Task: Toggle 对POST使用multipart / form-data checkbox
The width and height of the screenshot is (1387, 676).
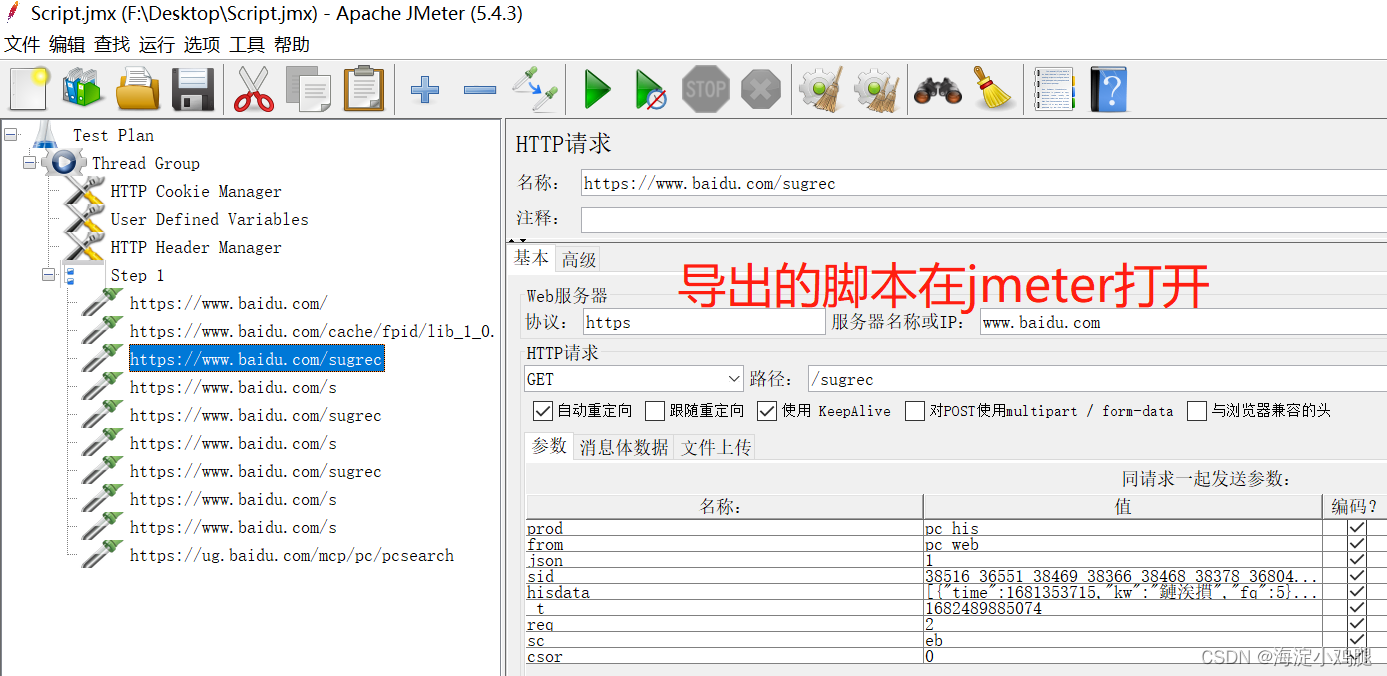Action: coord(915,411)
